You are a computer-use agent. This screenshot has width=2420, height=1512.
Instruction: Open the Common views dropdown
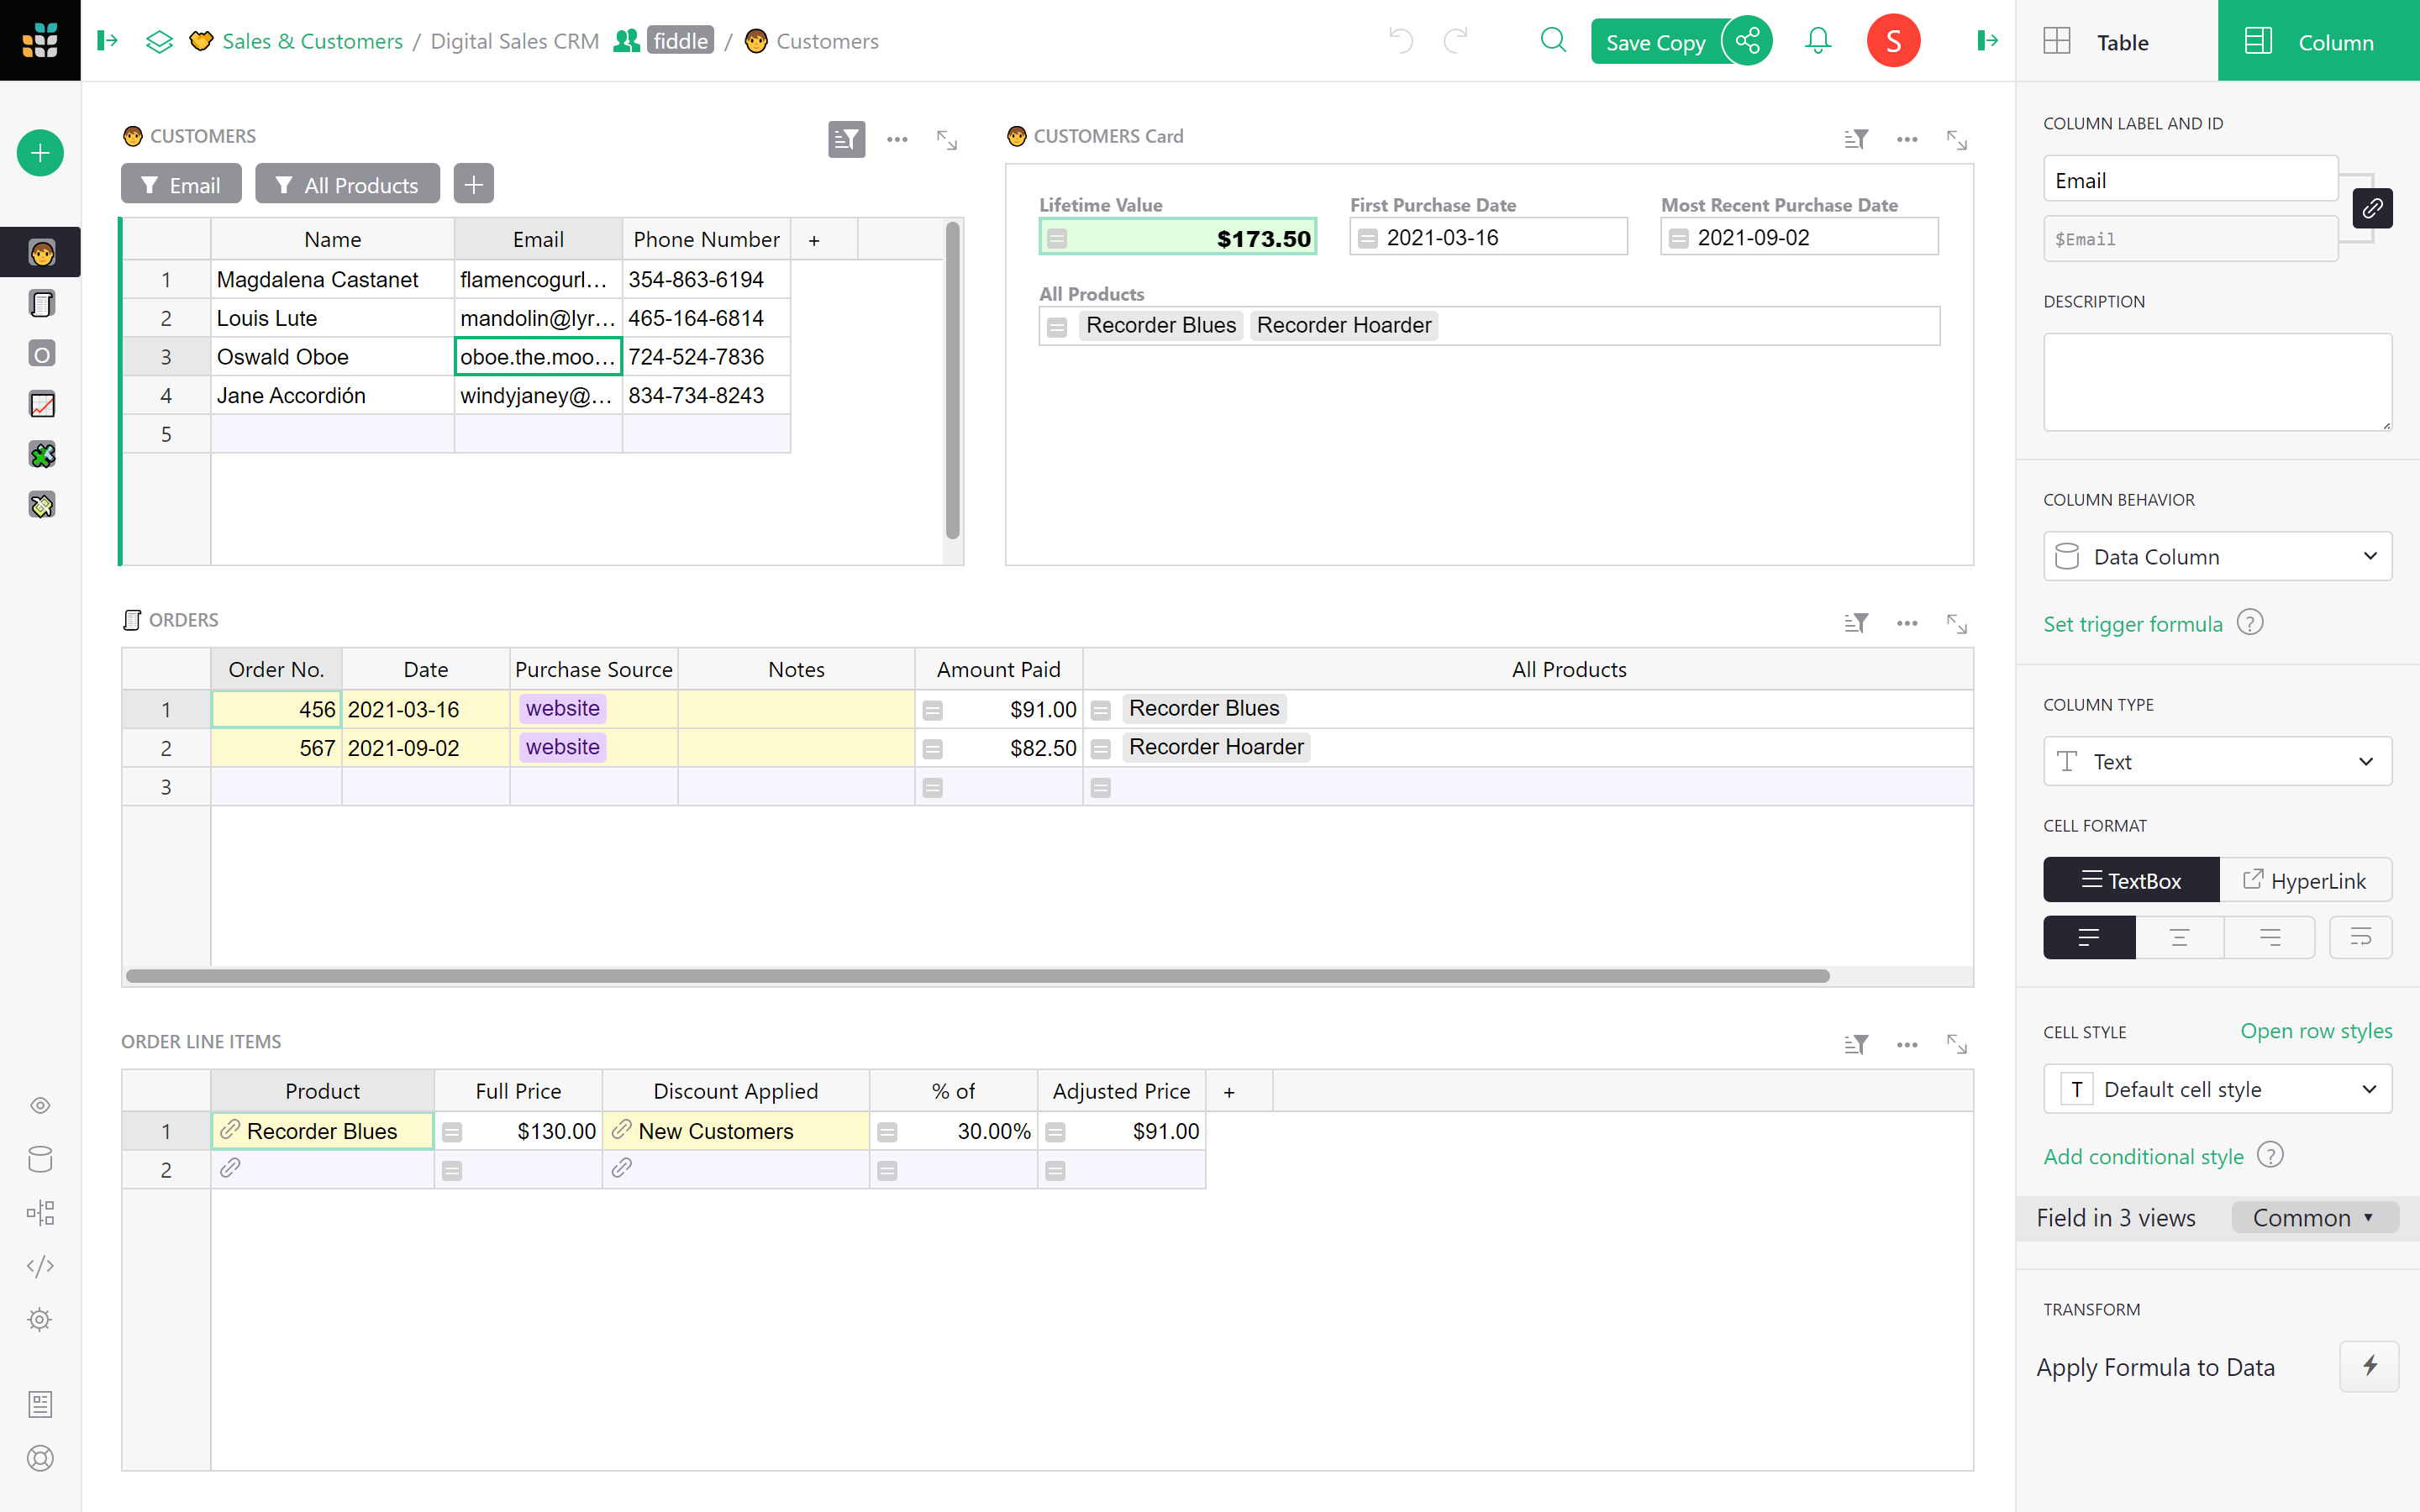click(x=2313, y=1217)
